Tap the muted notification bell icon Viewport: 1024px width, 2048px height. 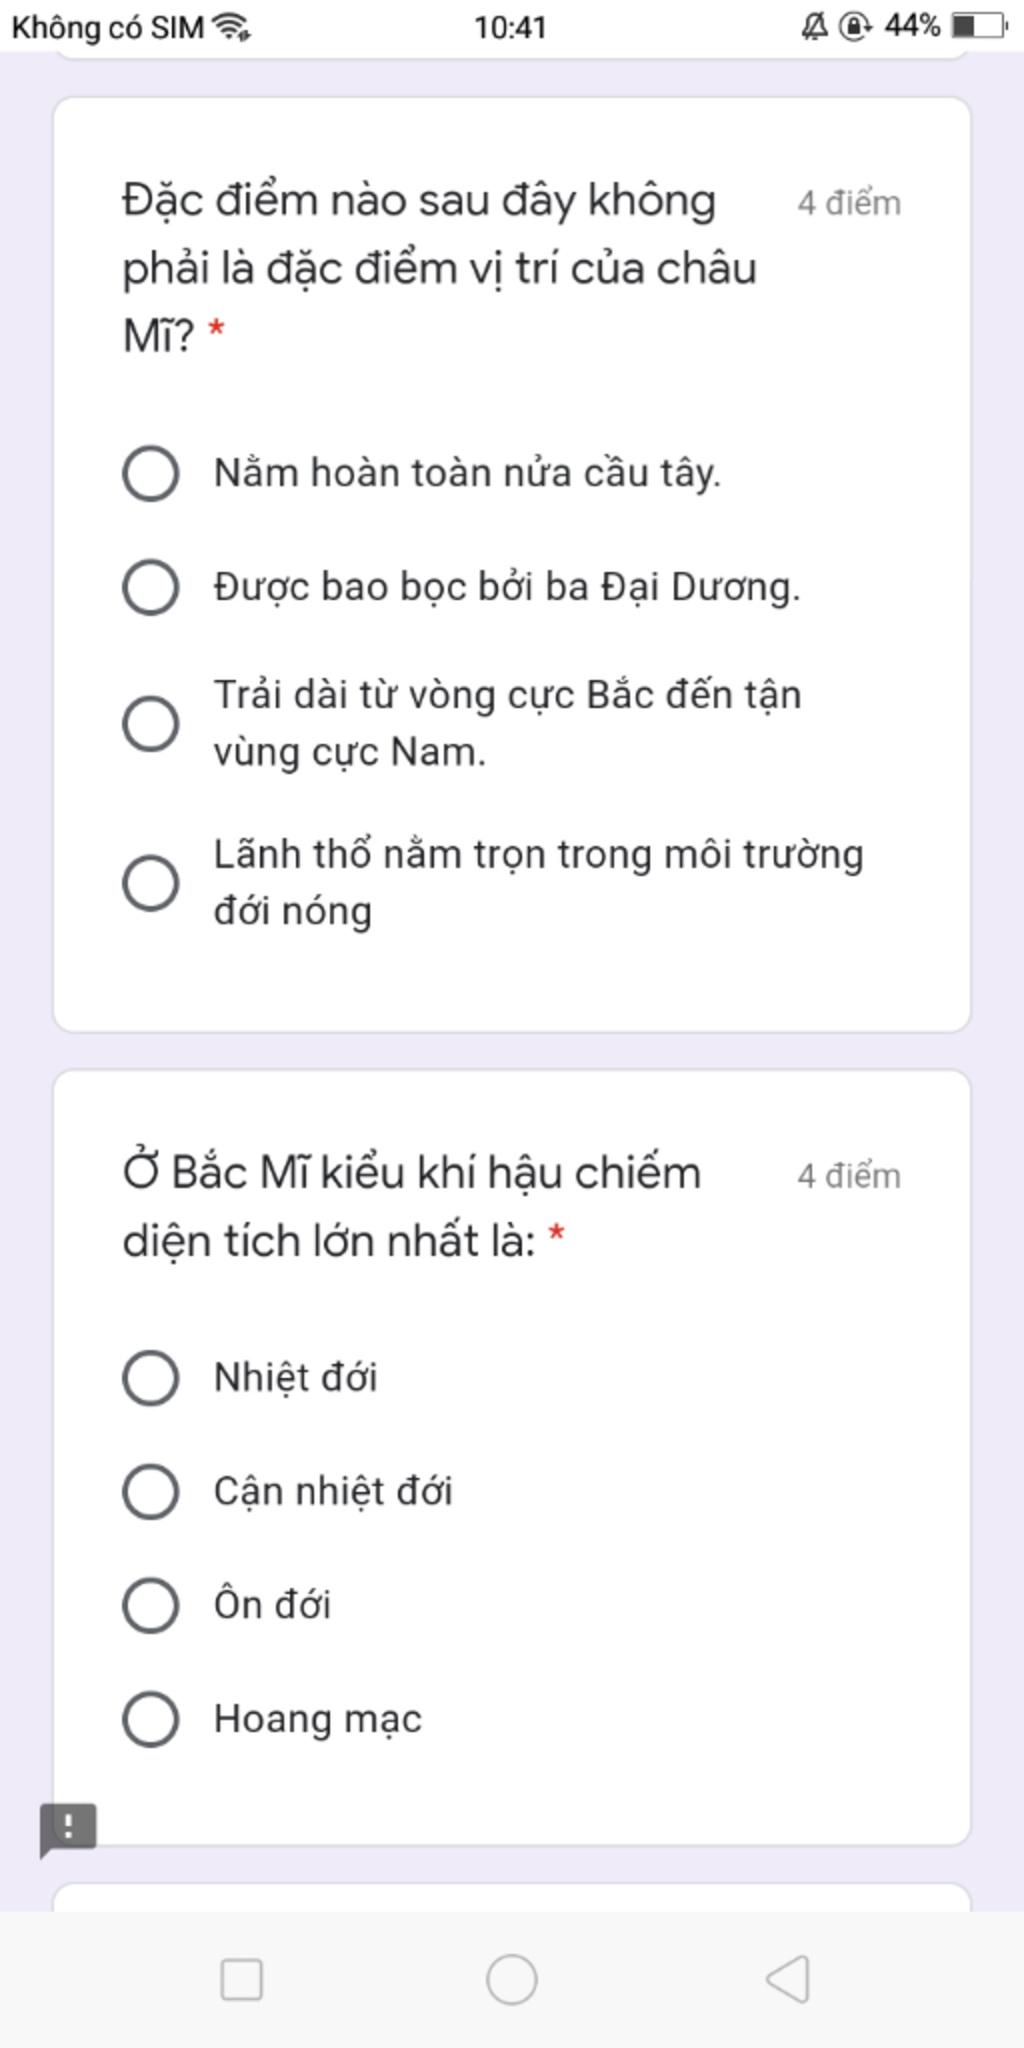pyautogui.click(x=814, y=26)
